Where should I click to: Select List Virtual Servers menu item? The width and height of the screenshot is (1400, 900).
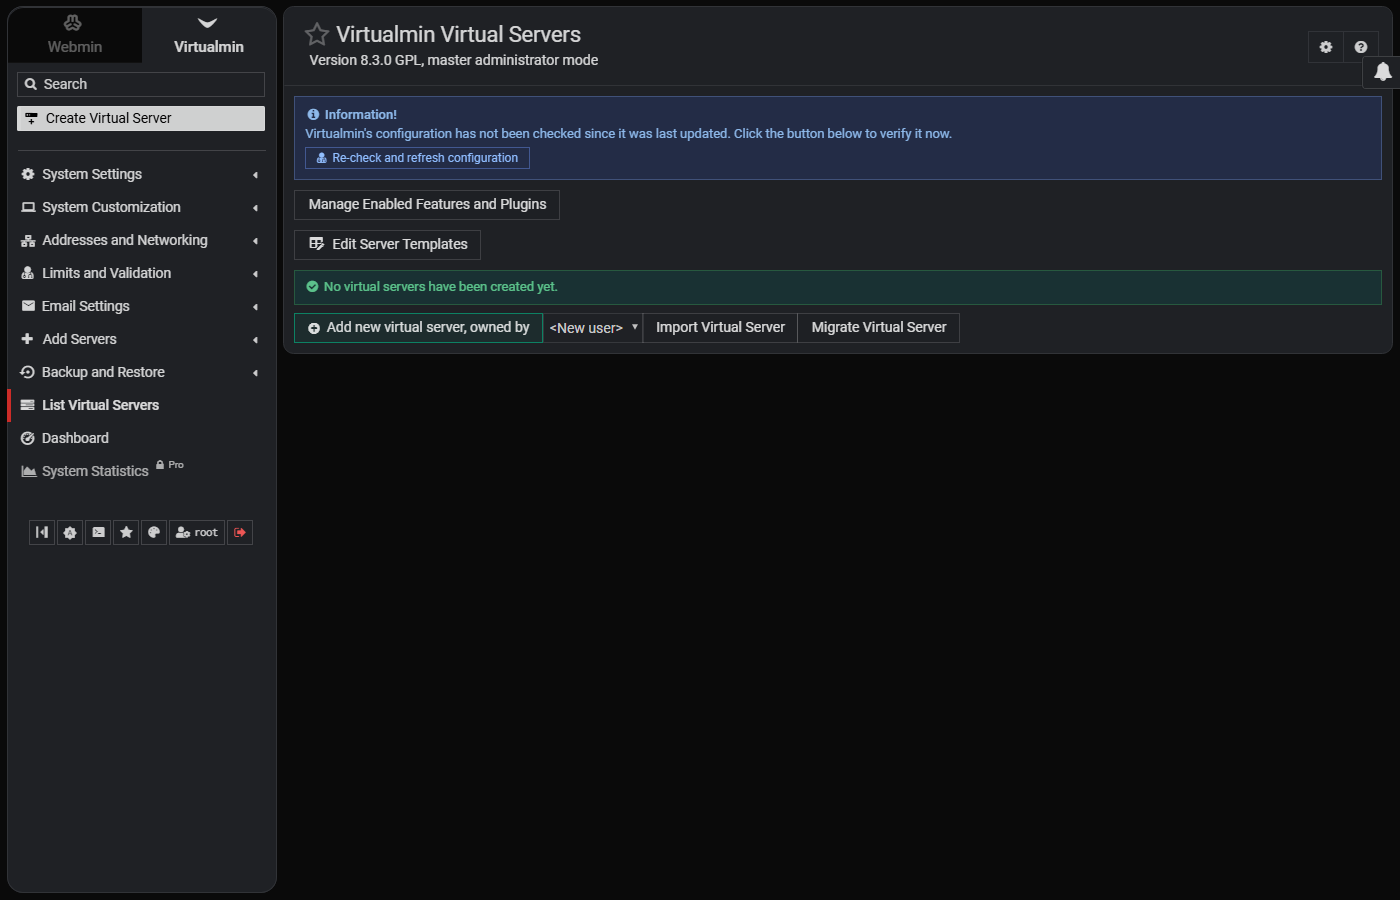(141, 405)
